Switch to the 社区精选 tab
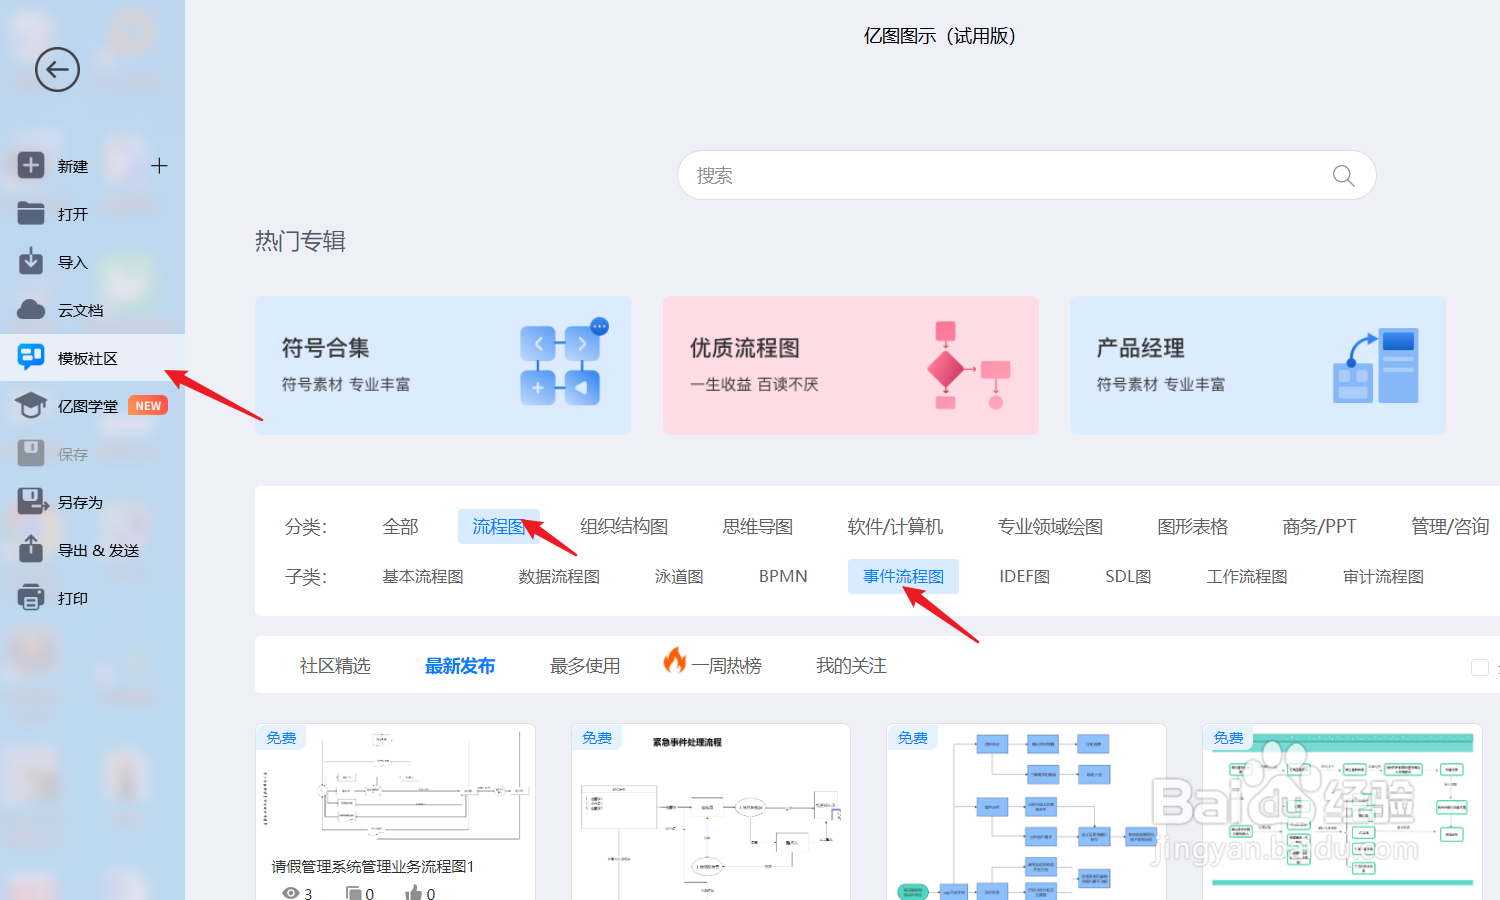 335,665
